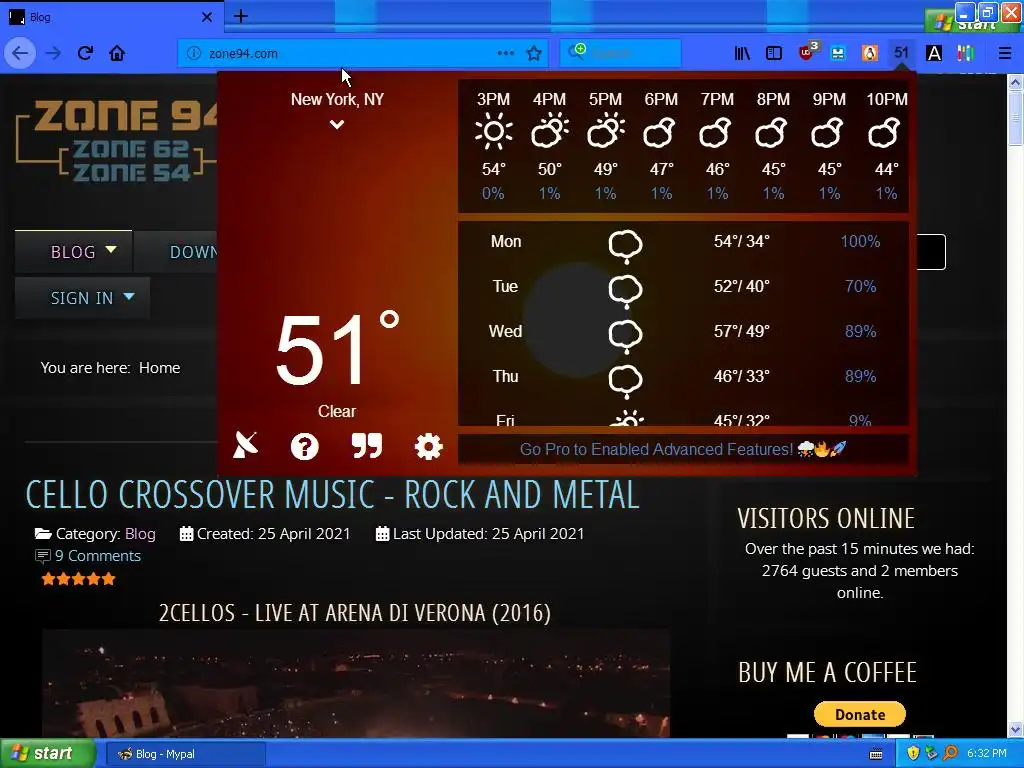Viewport: 1024px width, 768px height.
Task: Show site information for zone94.com
Action: 194,54
